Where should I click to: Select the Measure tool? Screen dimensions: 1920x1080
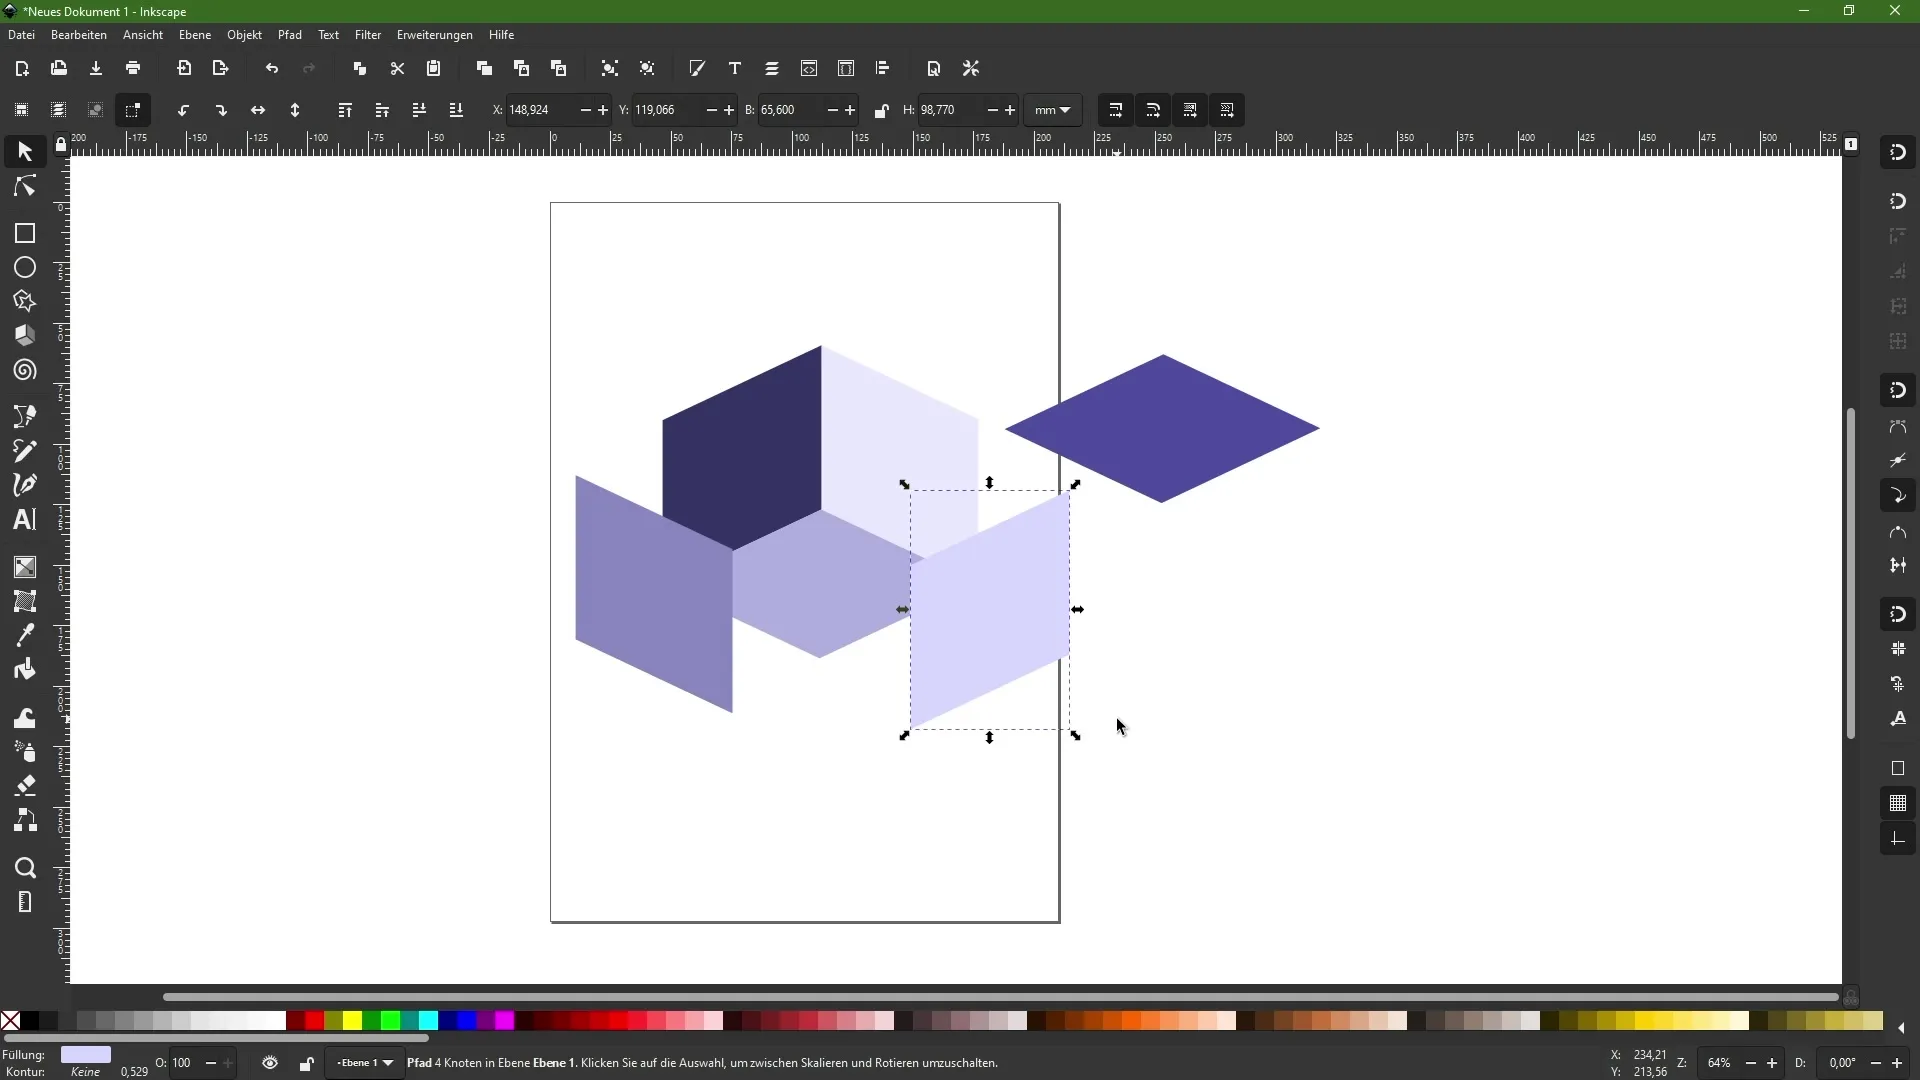[25, 902]
